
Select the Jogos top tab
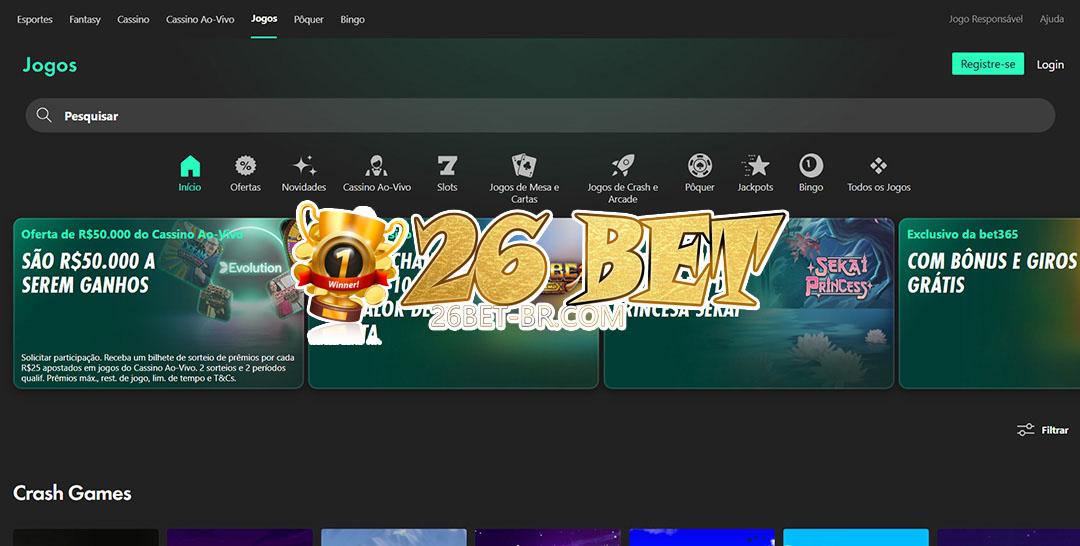point(264,19)
